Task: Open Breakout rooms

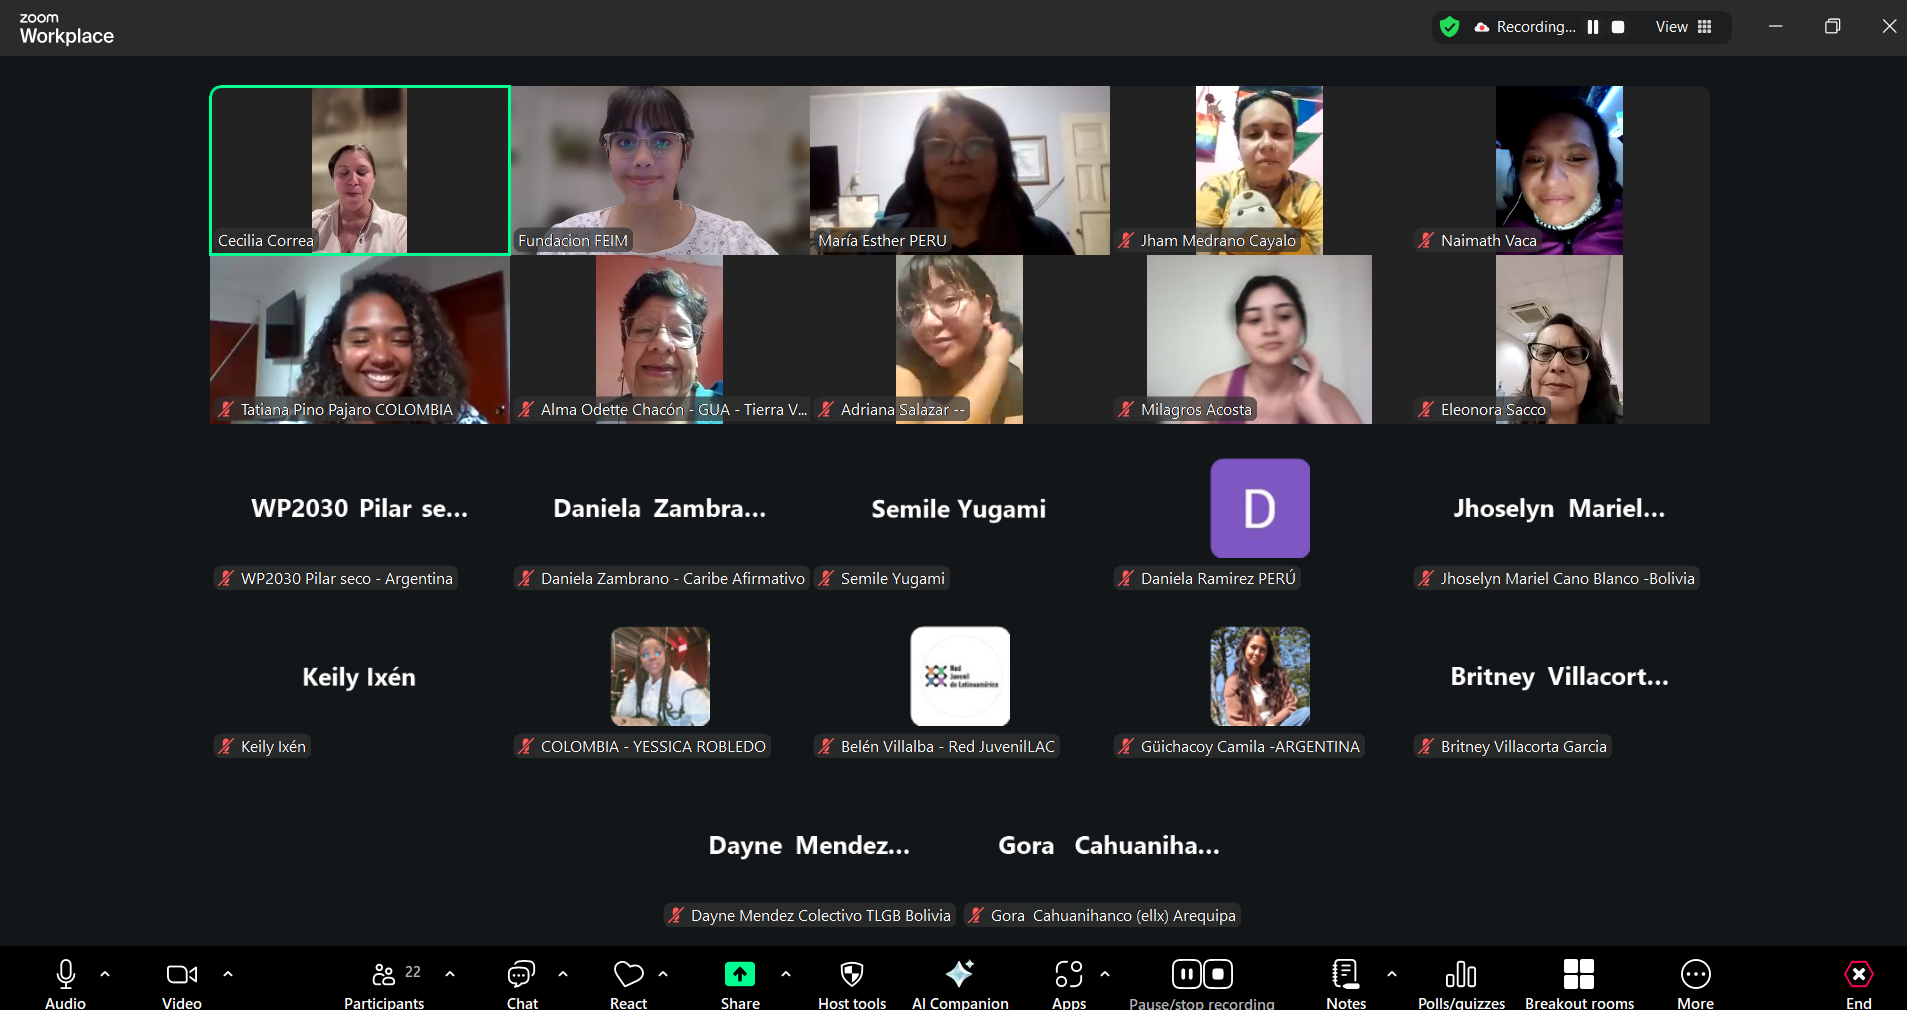Action: (x=1578, y=975)
